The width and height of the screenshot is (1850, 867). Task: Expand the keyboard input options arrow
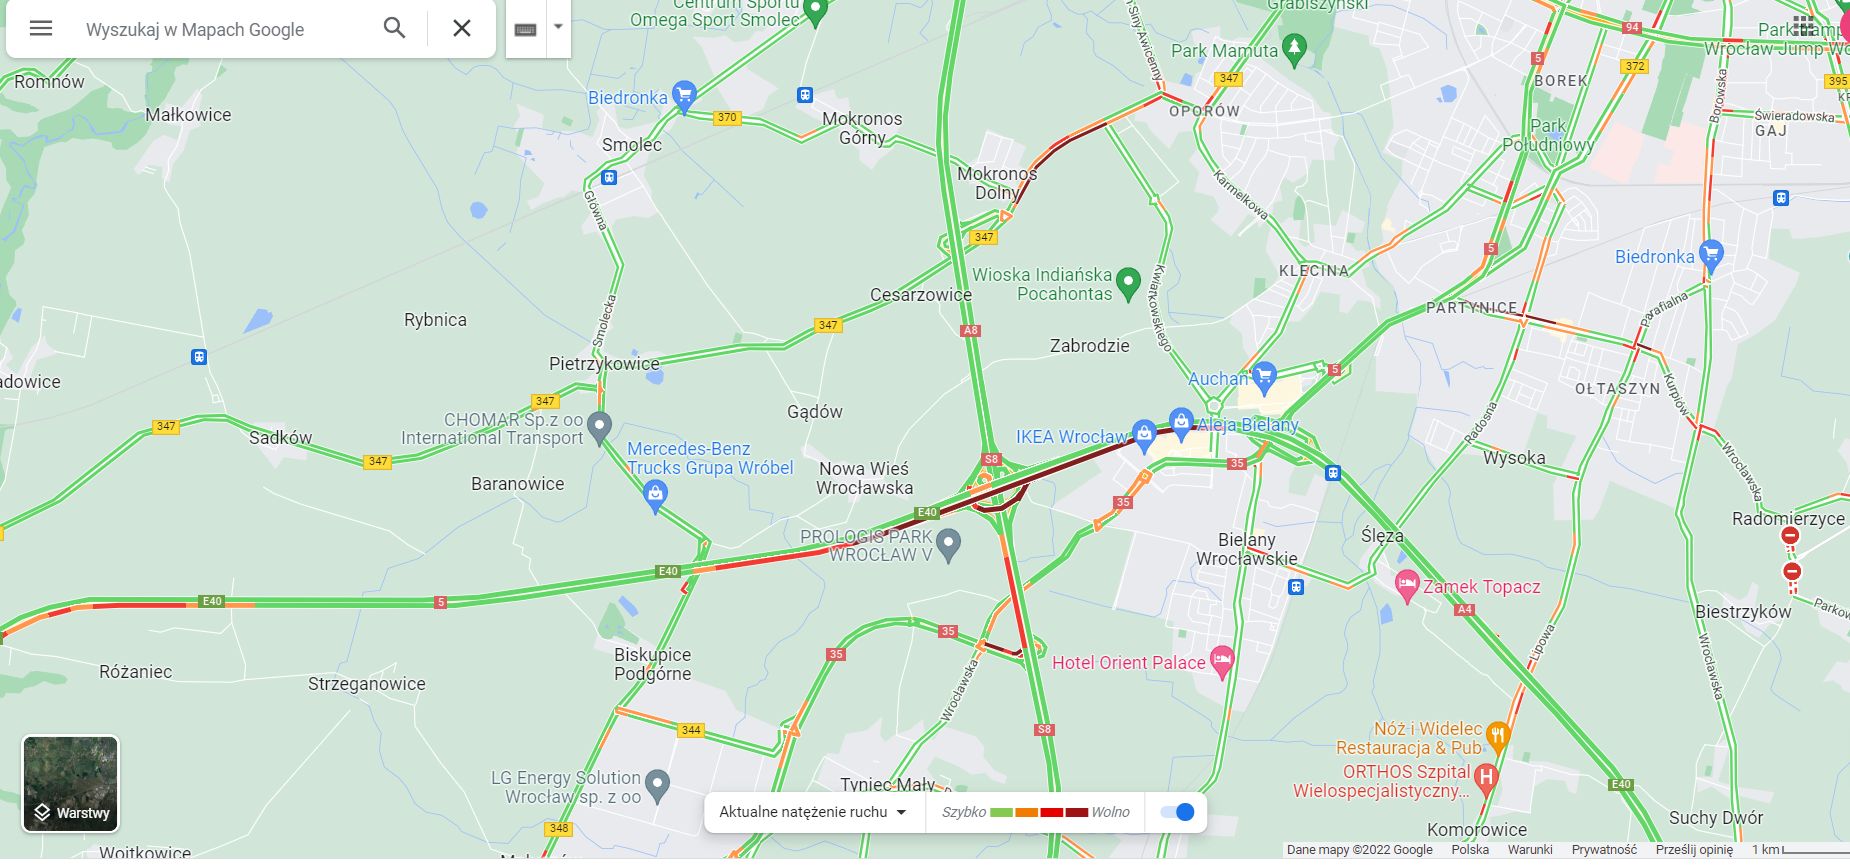[559, 28]
